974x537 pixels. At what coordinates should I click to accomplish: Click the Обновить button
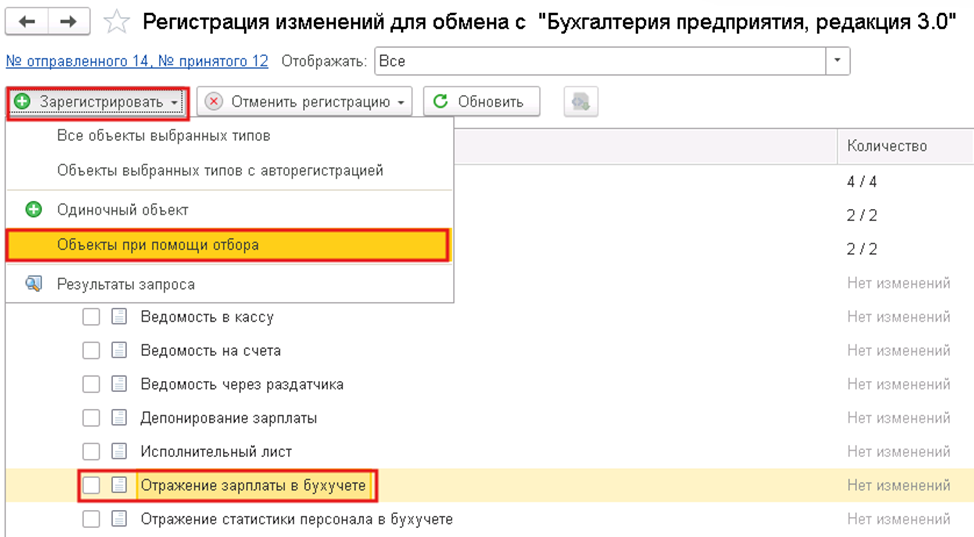(x=481, y=102)
